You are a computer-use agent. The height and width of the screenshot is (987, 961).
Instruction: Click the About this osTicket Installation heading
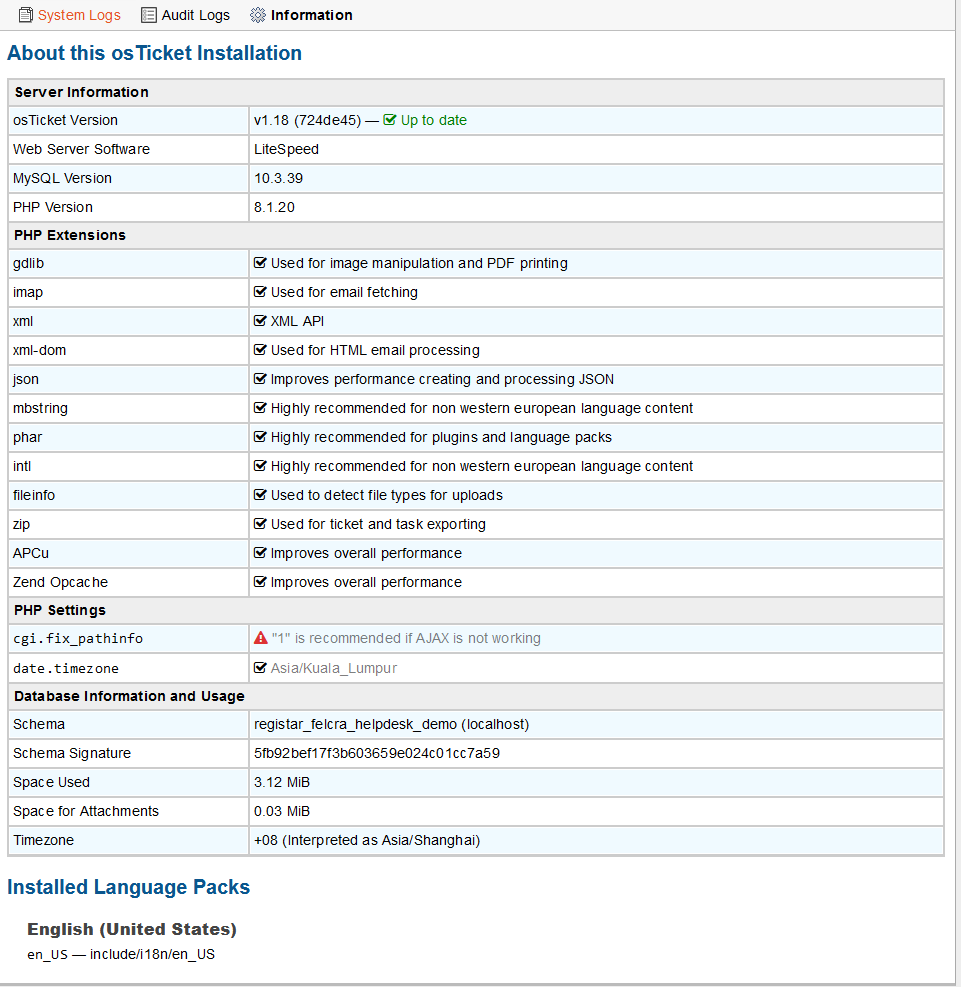(x=154, y=53)
